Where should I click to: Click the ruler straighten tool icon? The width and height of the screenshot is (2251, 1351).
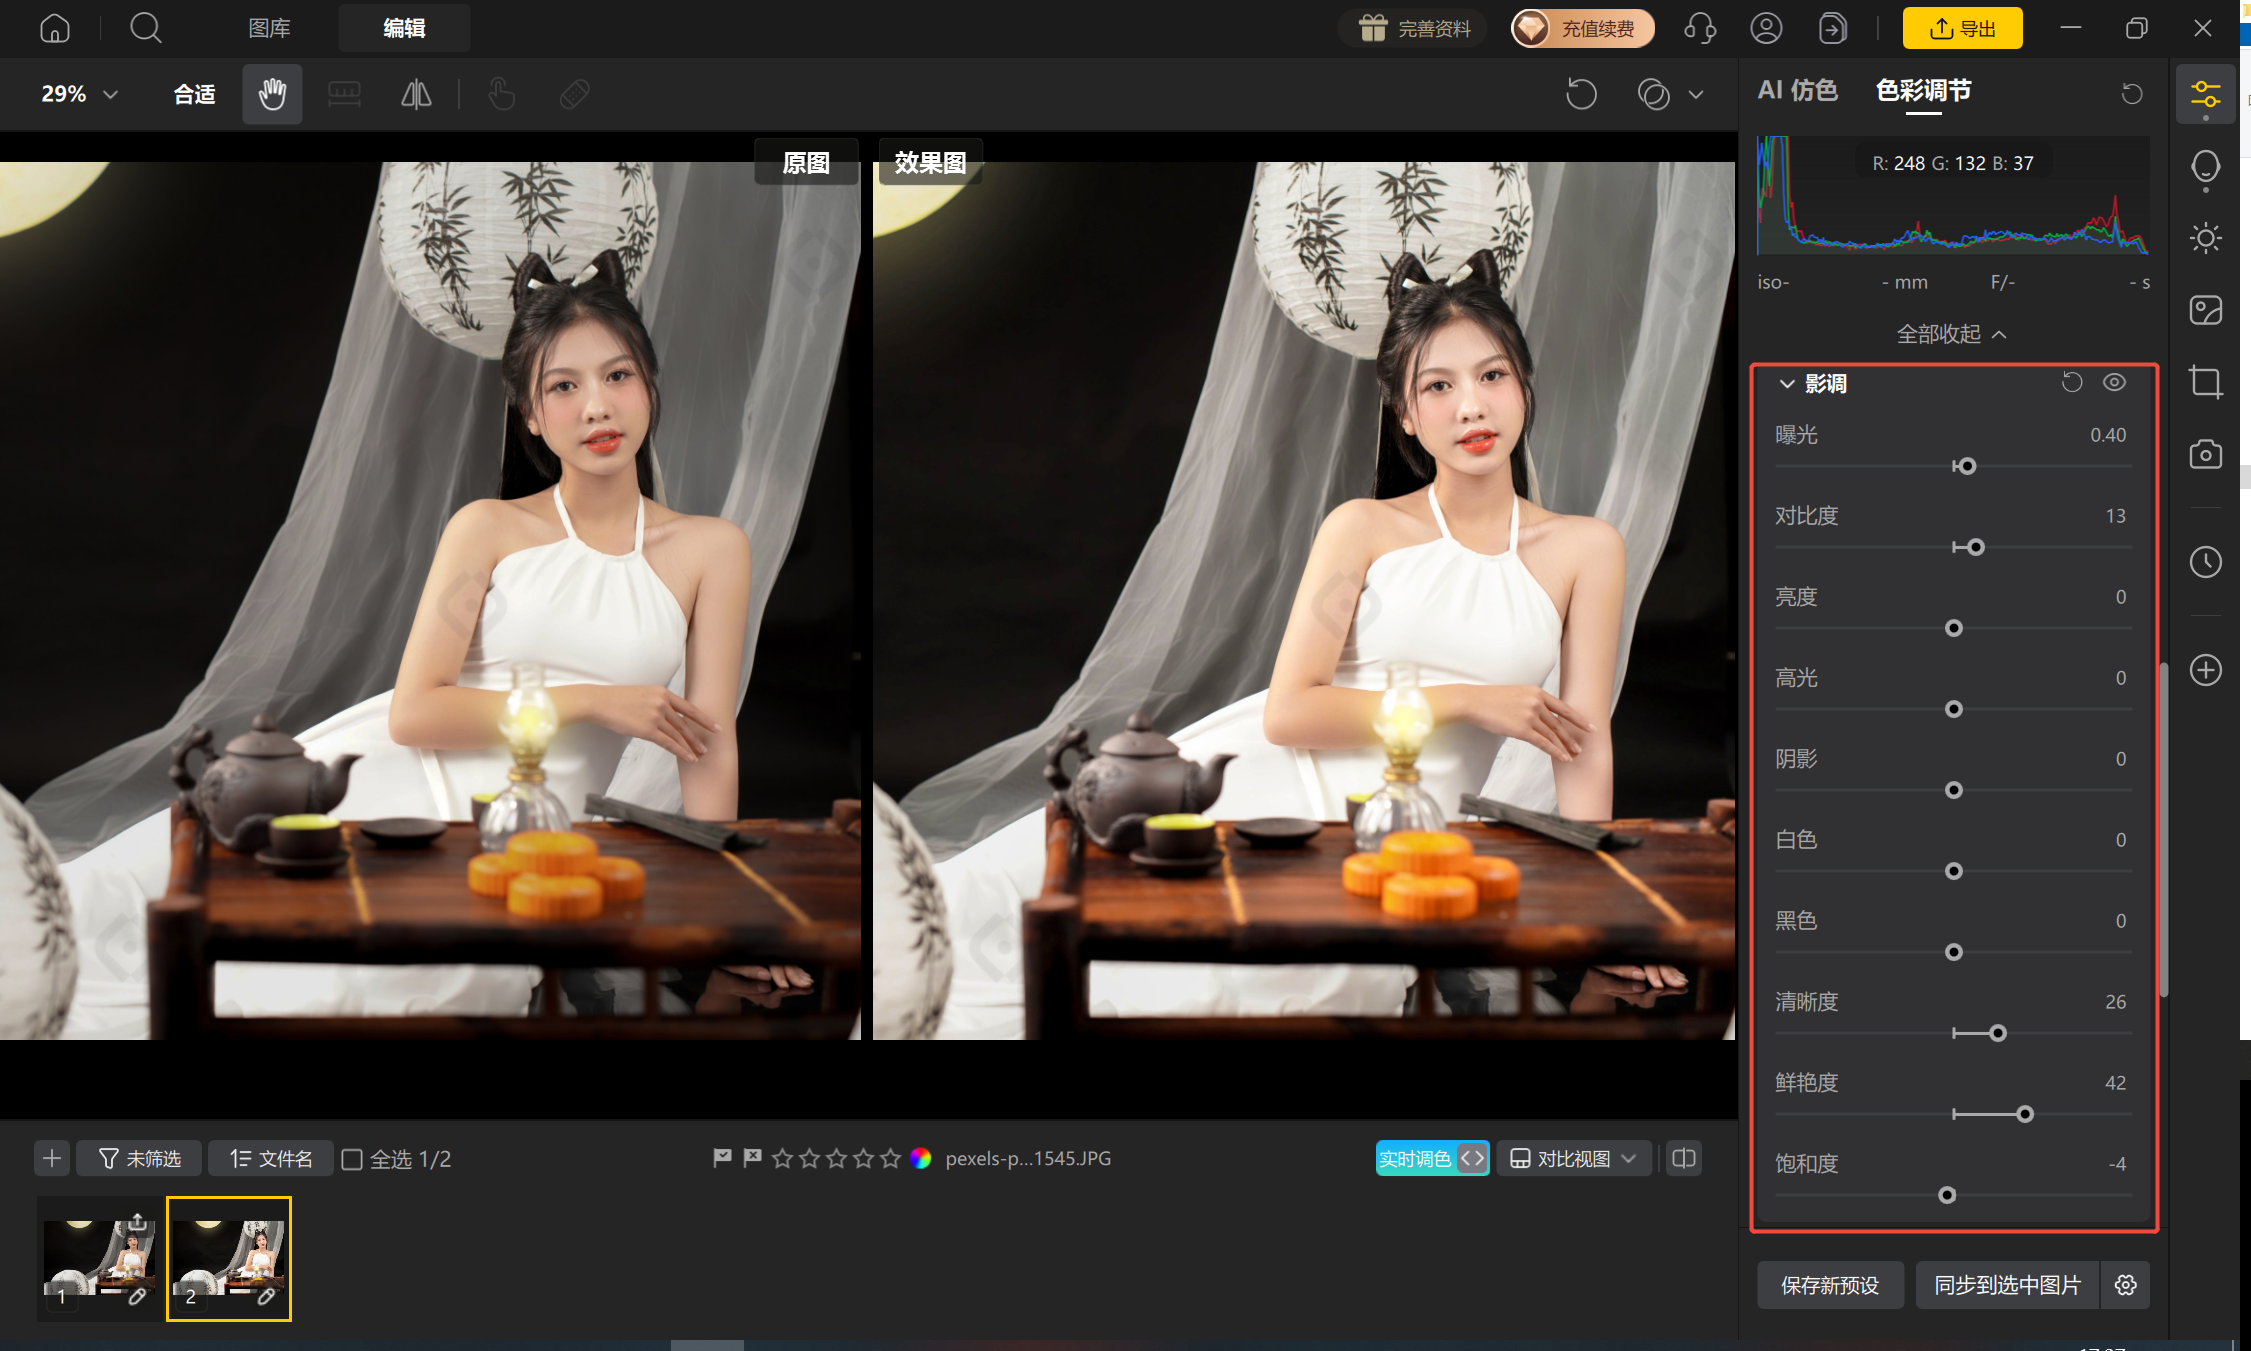point(344,94)
